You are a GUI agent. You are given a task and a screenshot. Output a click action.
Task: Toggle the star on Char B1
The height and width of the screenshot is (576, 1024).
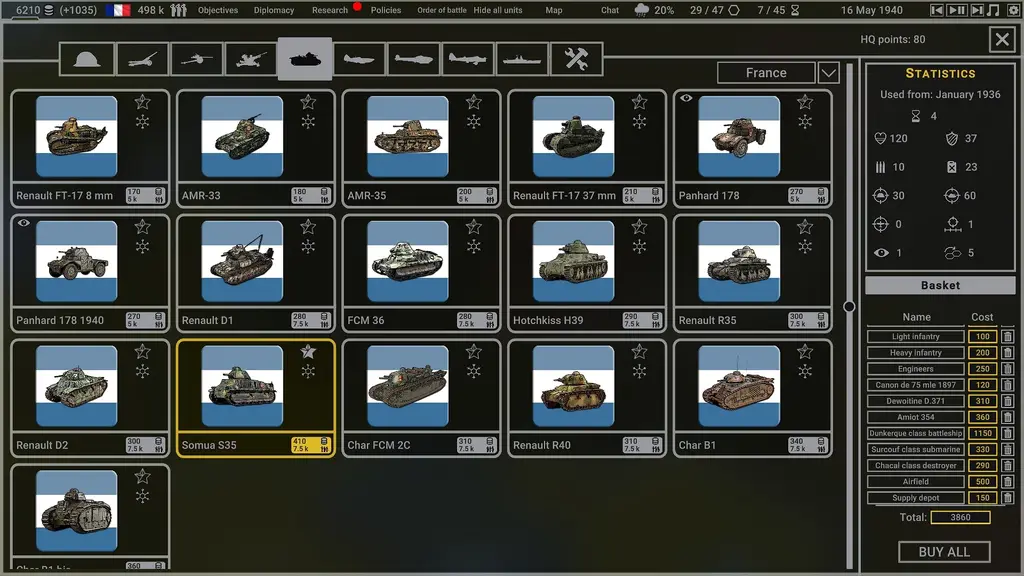pos(805,352)
